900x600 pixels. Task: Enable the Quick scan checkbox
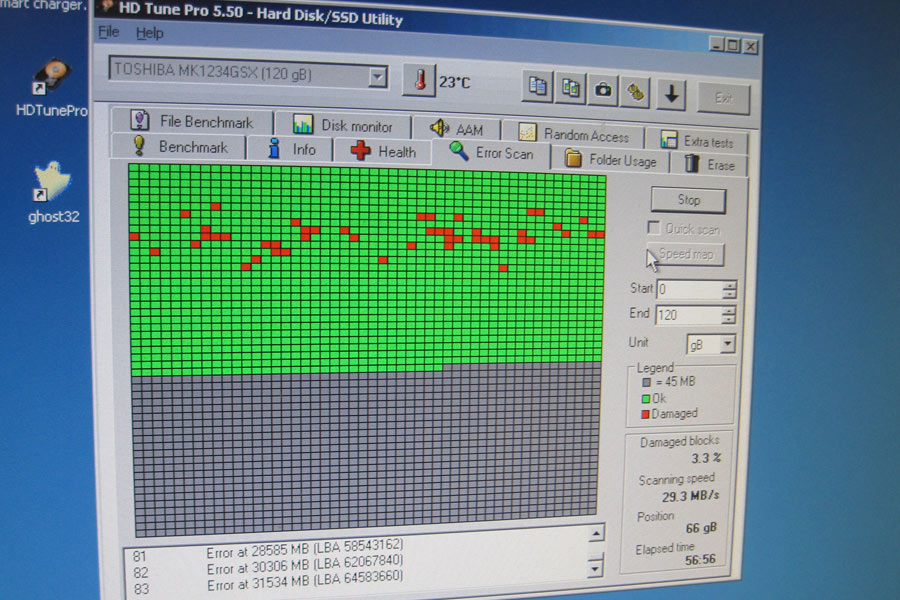(654, 228)
